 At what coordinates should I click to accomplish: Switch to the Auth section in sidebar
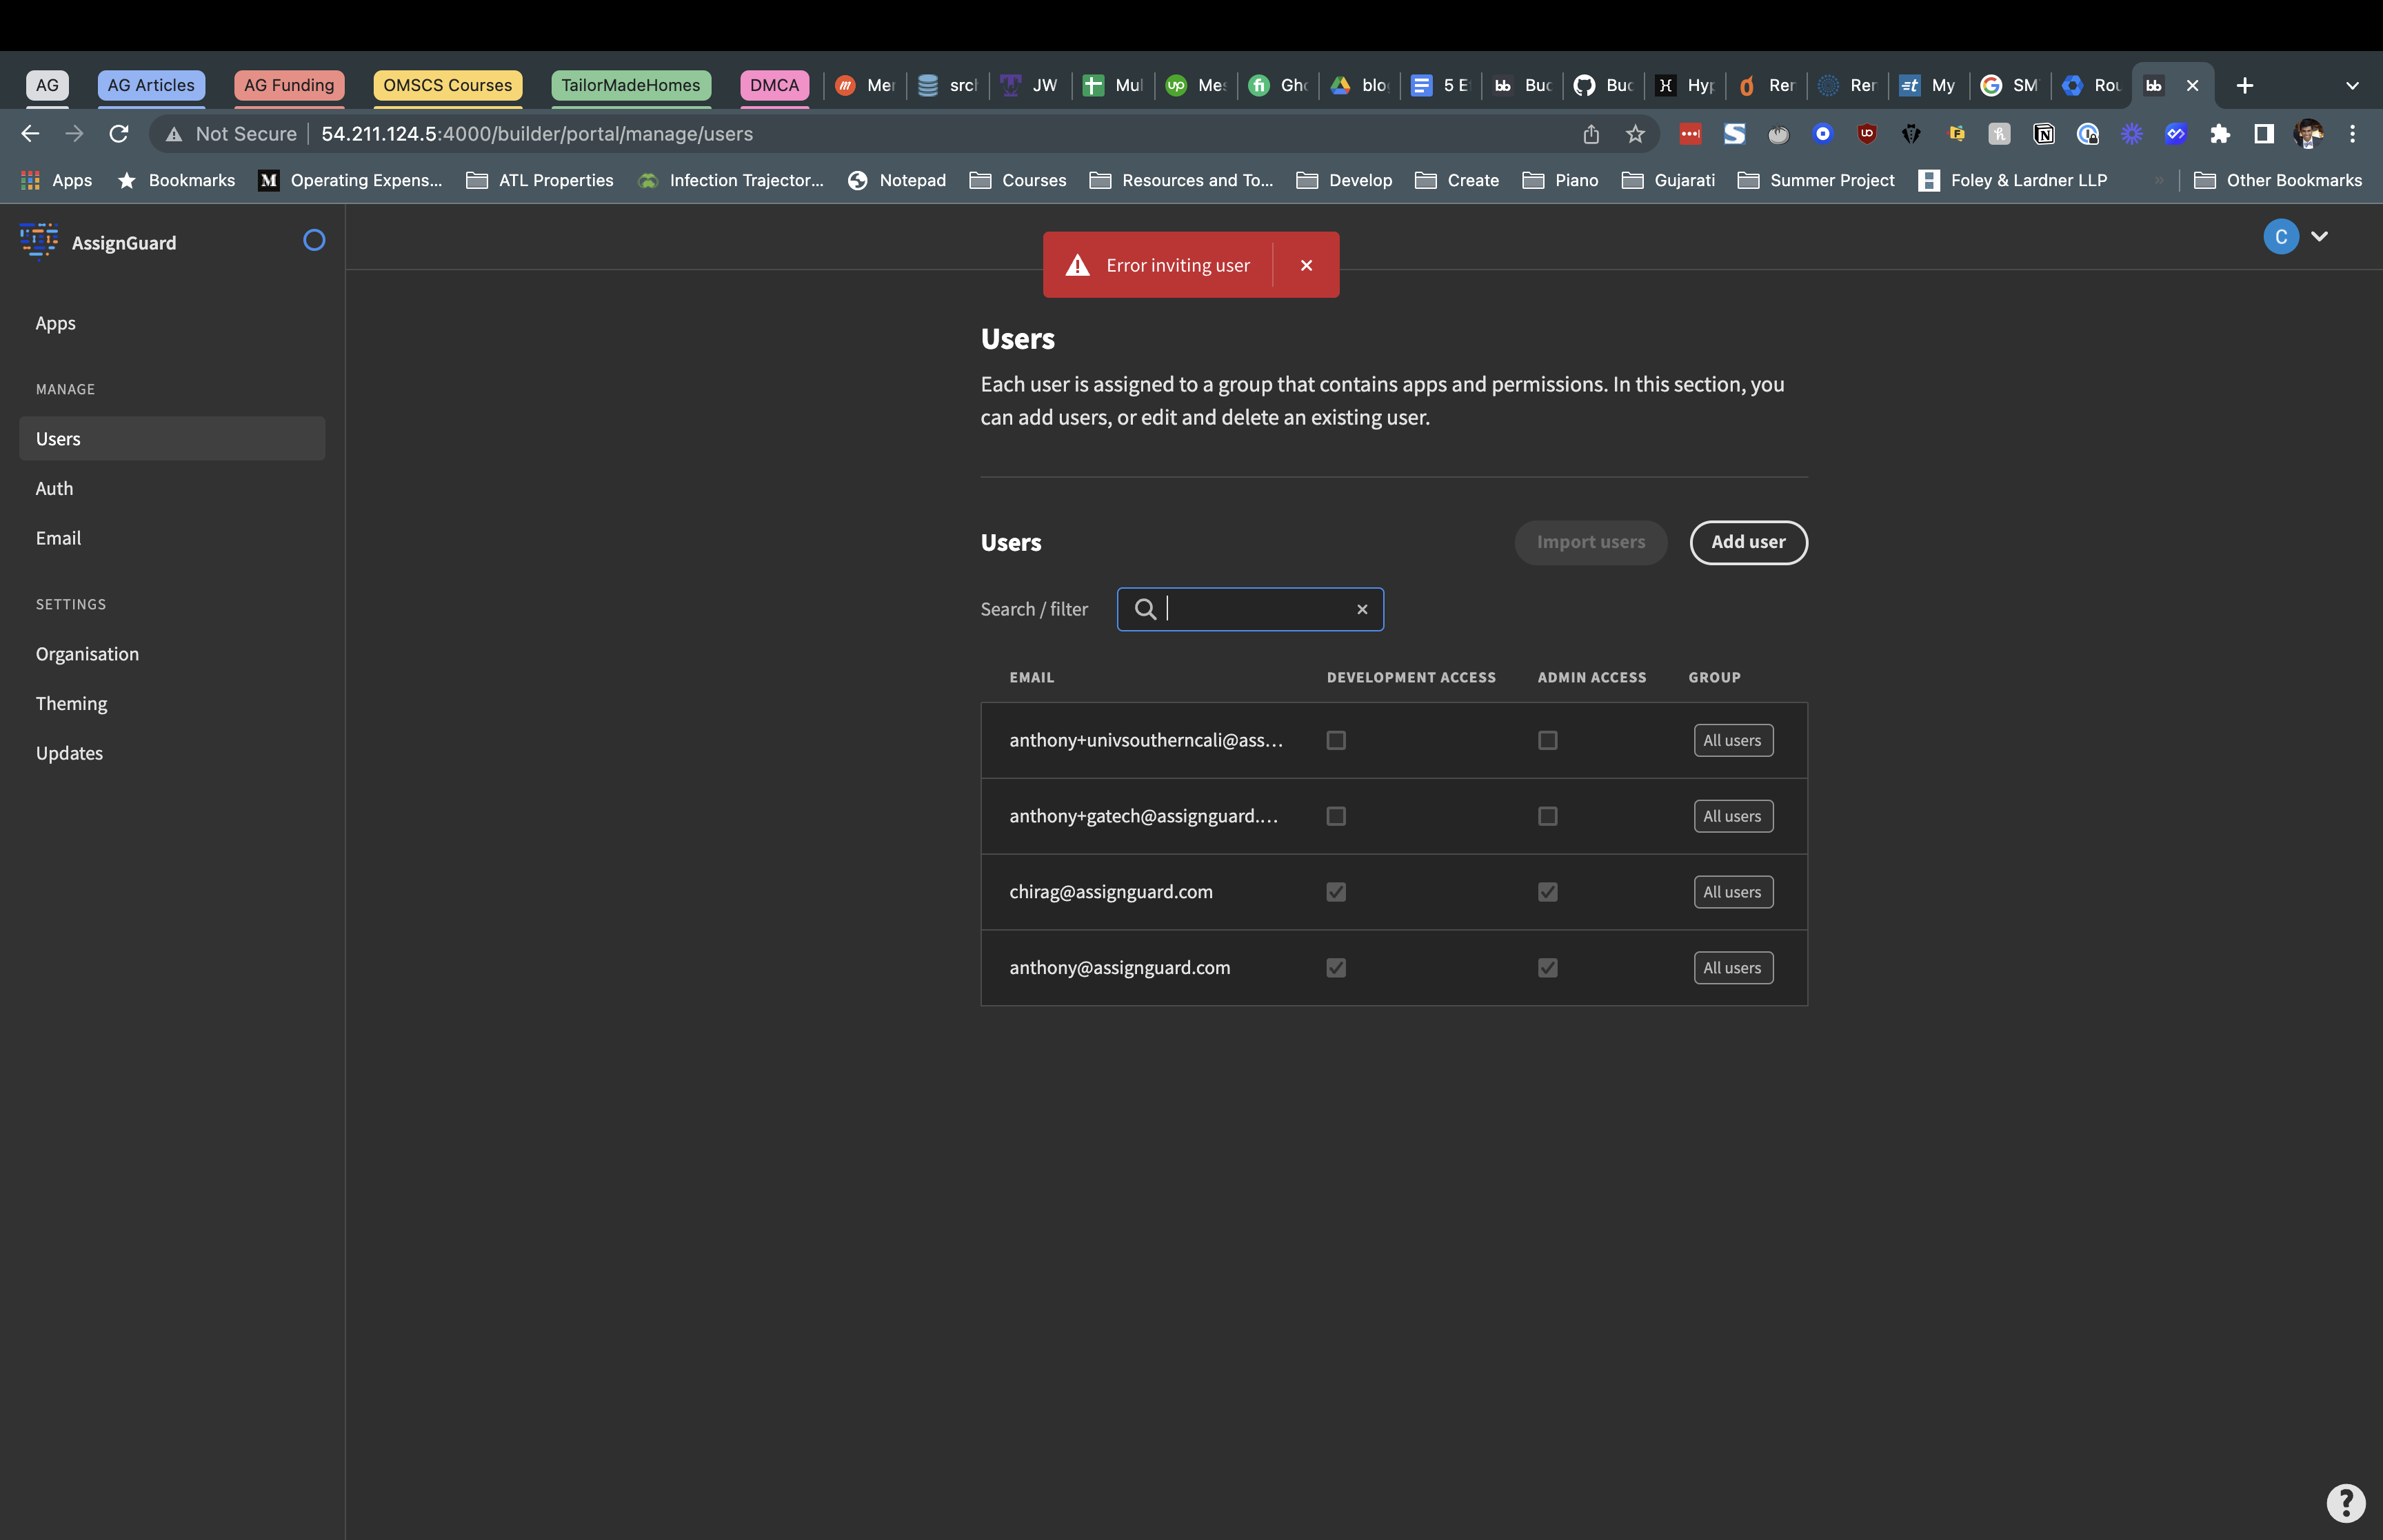click(55, 488)
